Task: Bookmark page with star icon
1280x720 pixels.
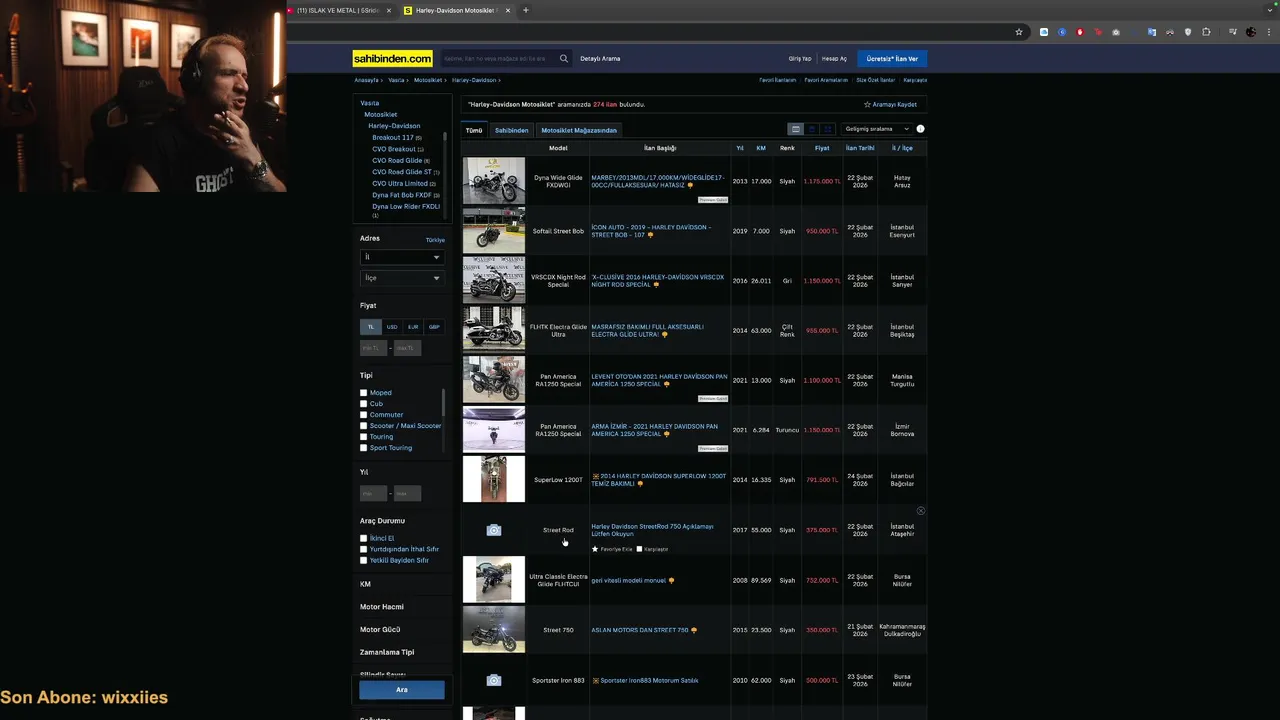Action: (x=1019, y=32)
